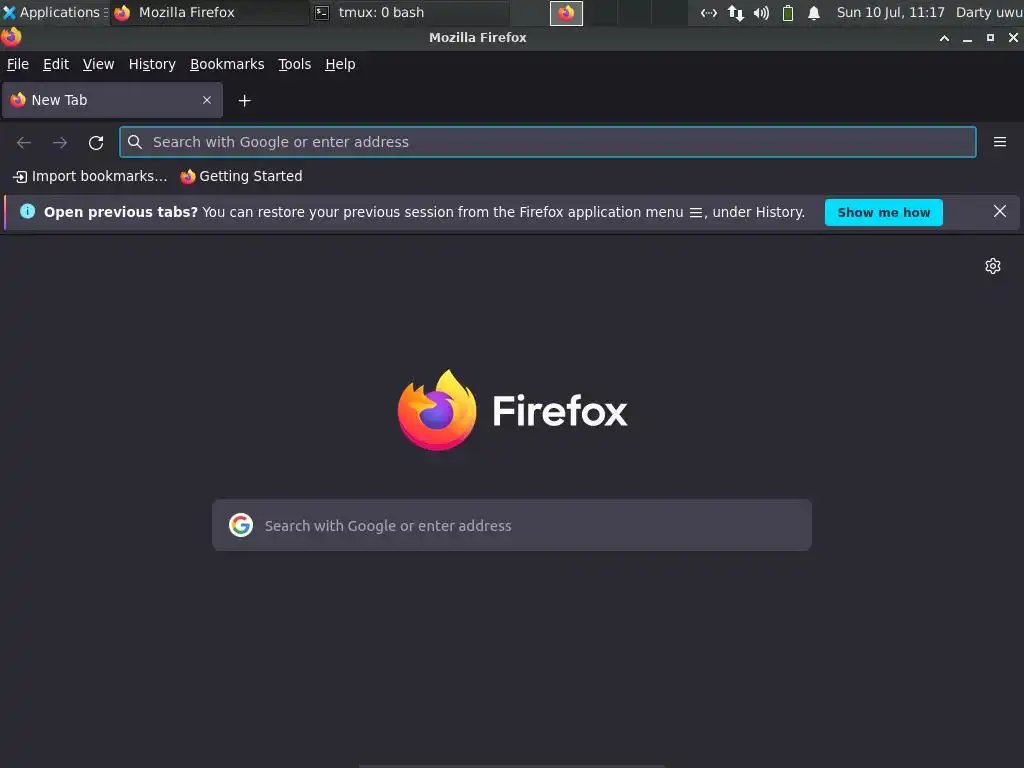1024x768 pixels.
Task: Open the Bookmarks menu
Action: point(227,64)
